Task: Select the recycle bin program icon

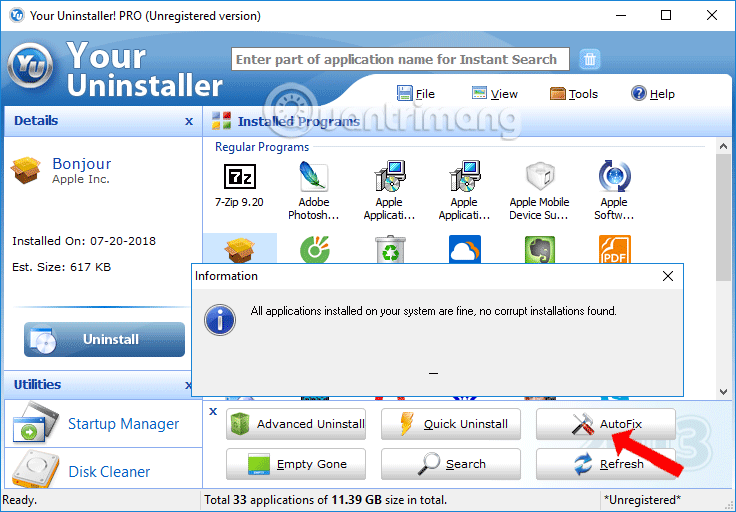Action: tap(390, 249)
